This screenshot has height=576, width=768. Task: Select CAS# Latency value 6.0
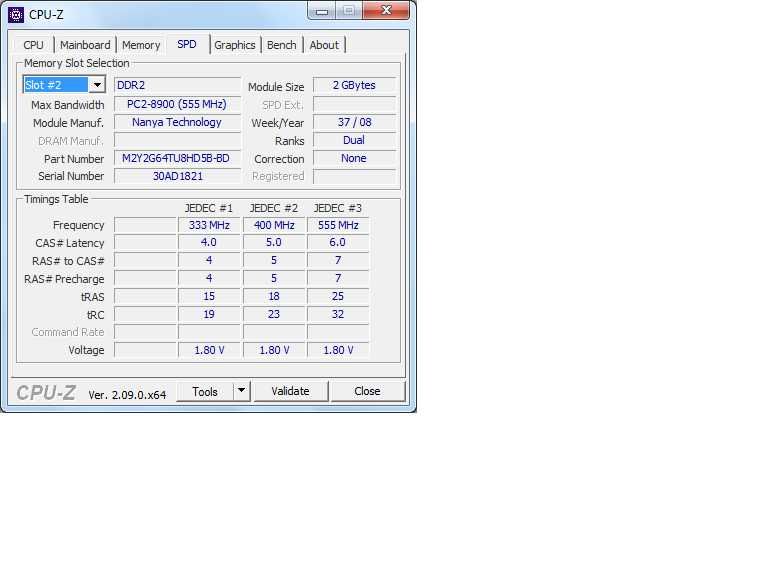pyautogui.click(x=338, y=242)
